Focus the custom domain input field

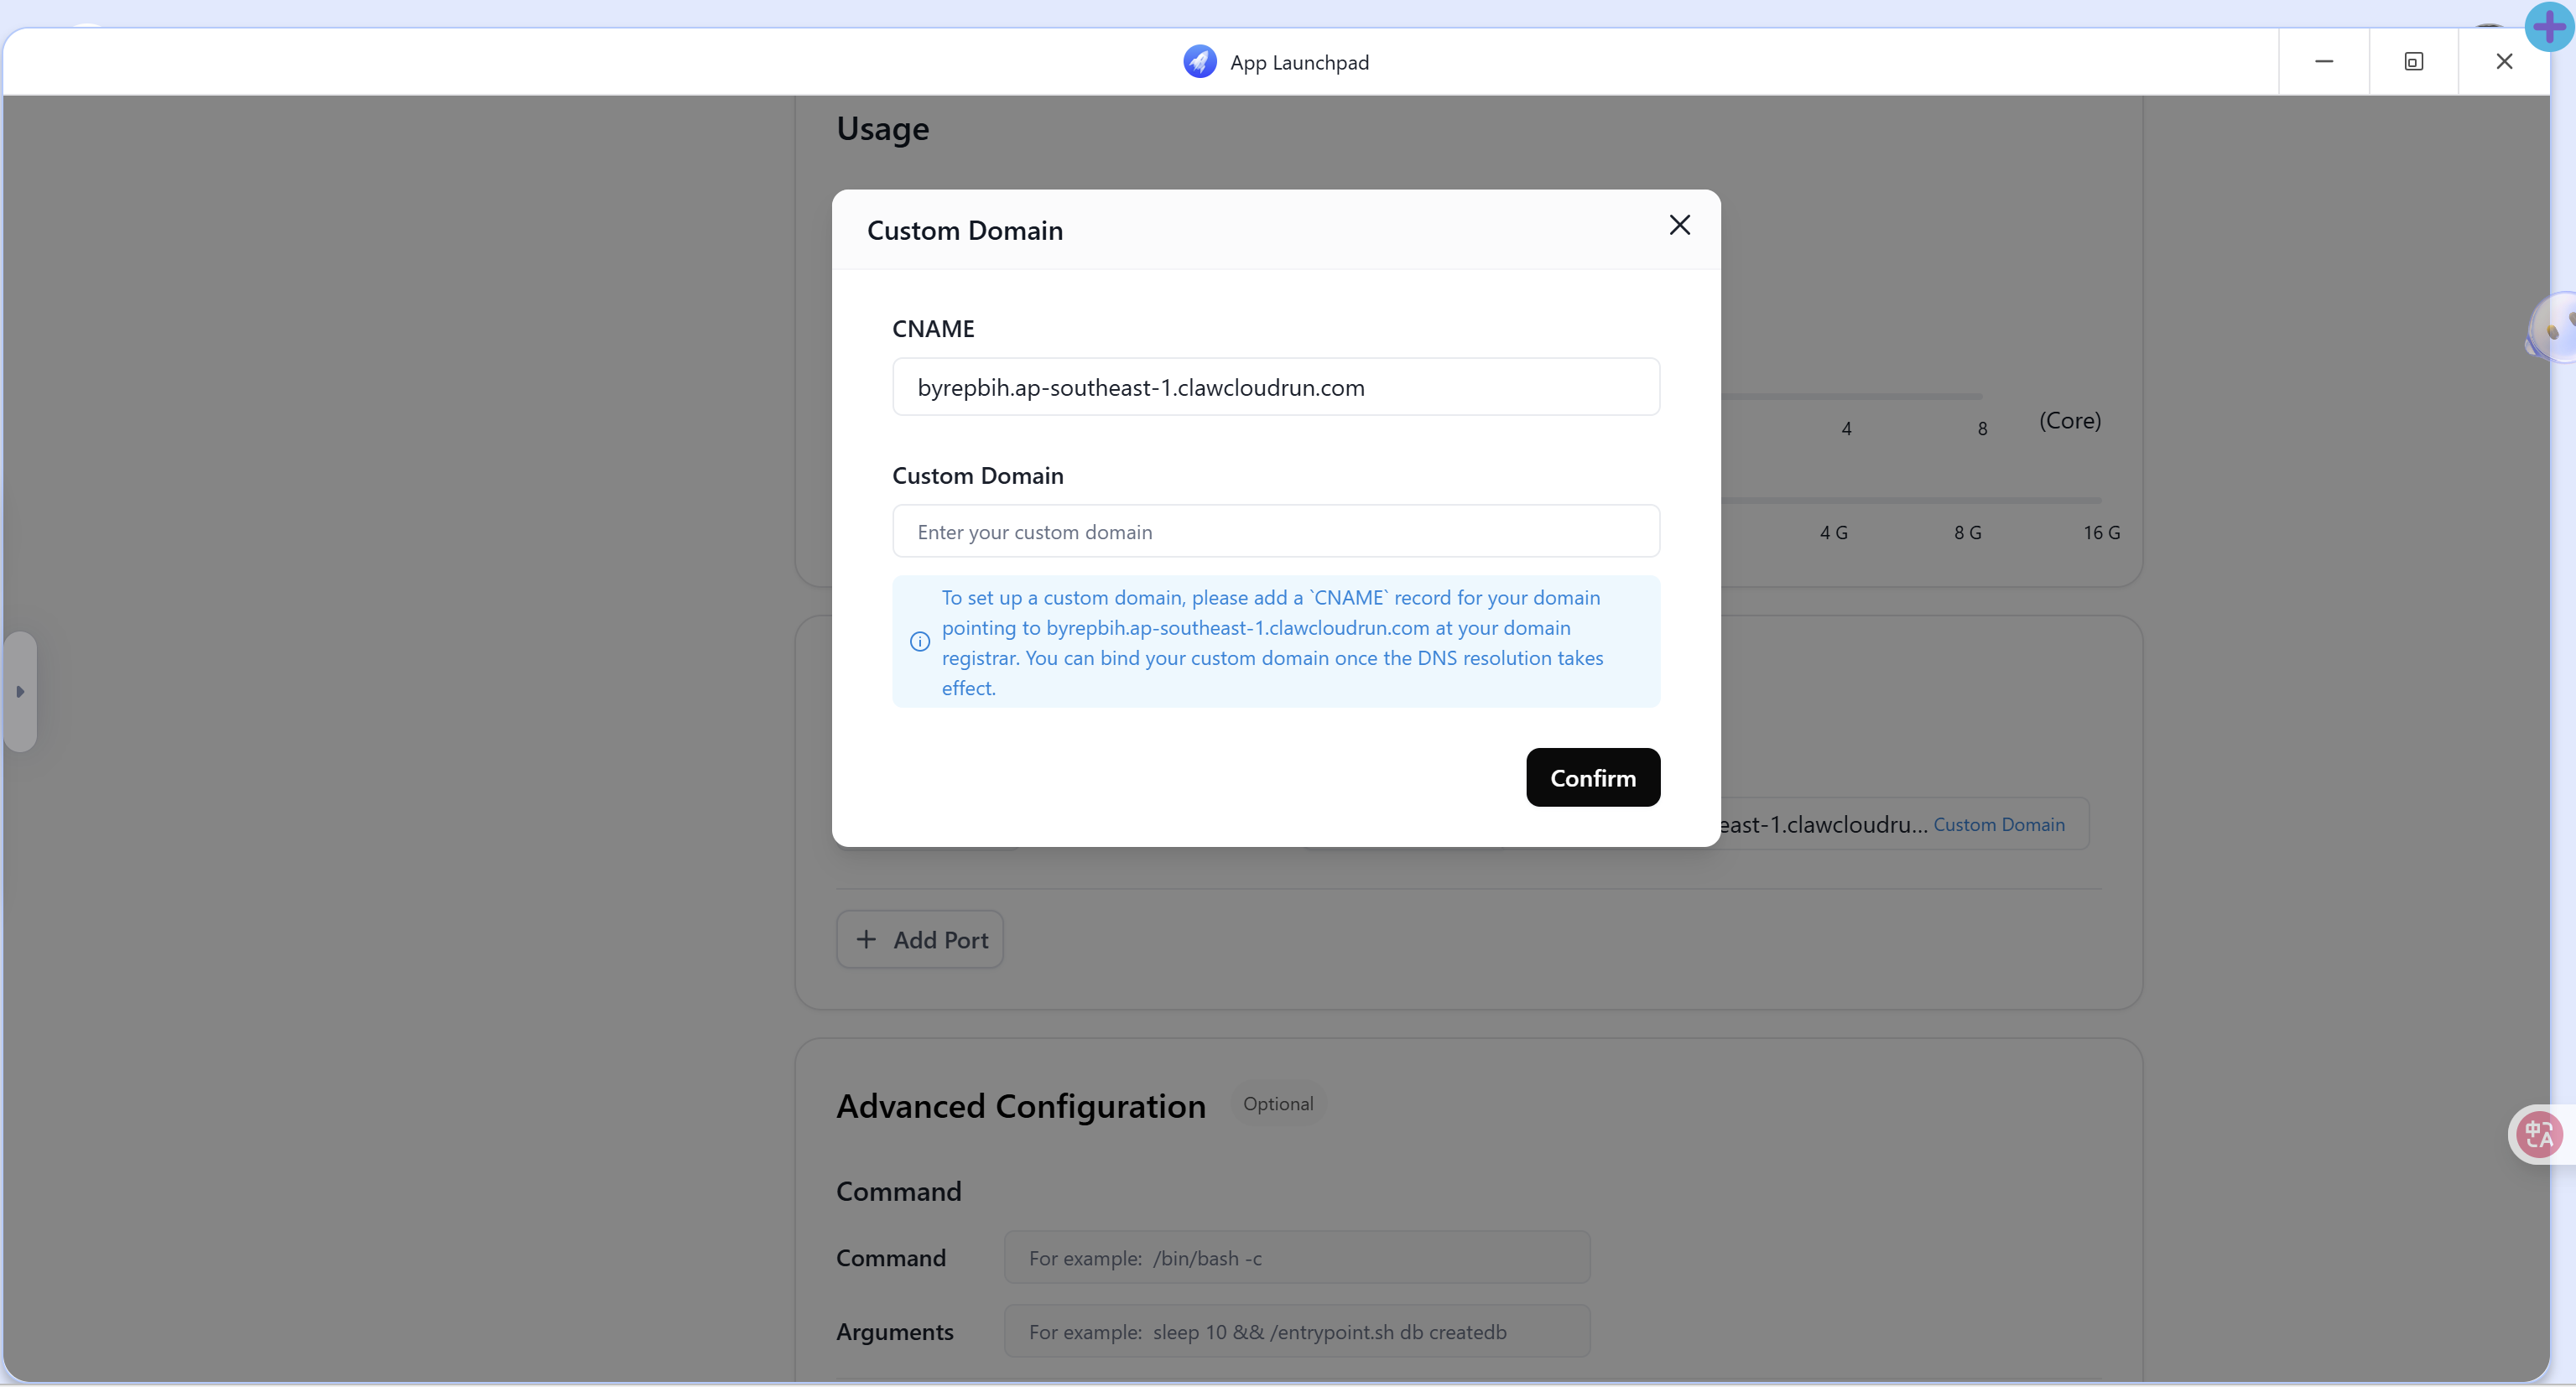1275,531
